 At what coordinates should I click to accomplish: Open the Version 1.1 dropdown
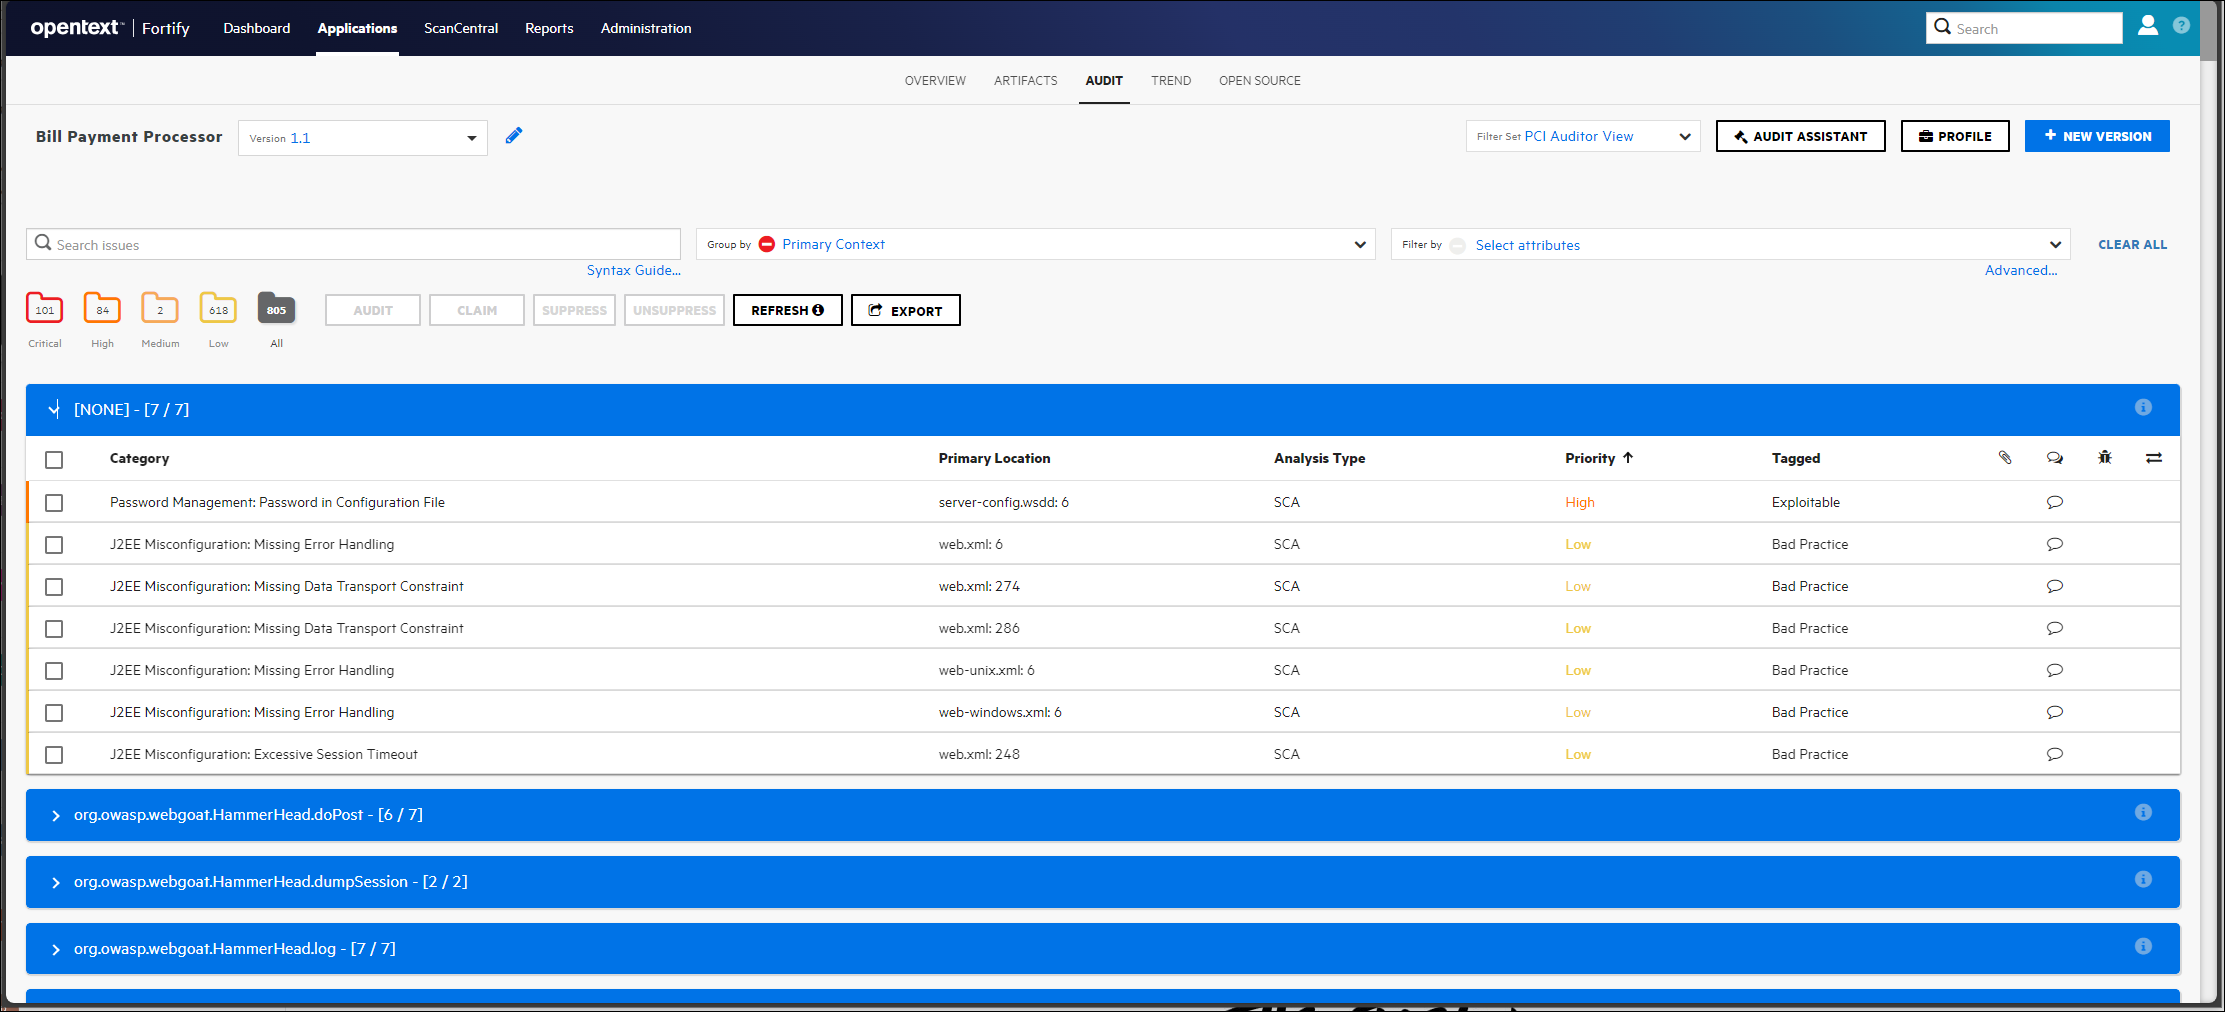point(362,138)
